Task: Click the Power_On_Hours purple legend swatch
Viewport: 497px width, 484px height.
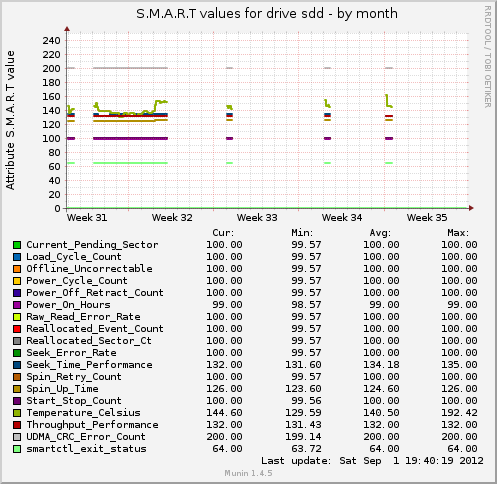Action: [x=17, y=305]
